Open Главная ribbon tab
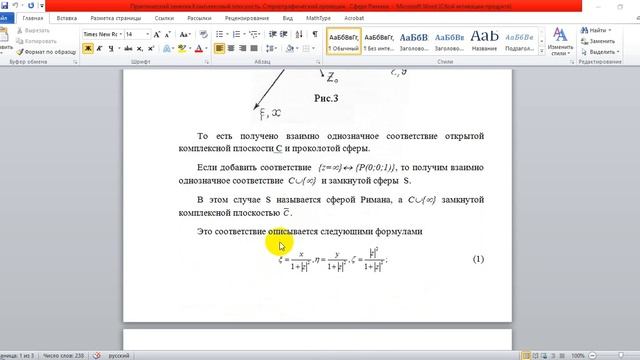The width and height of the screenshot is (640, 360). 33,18
